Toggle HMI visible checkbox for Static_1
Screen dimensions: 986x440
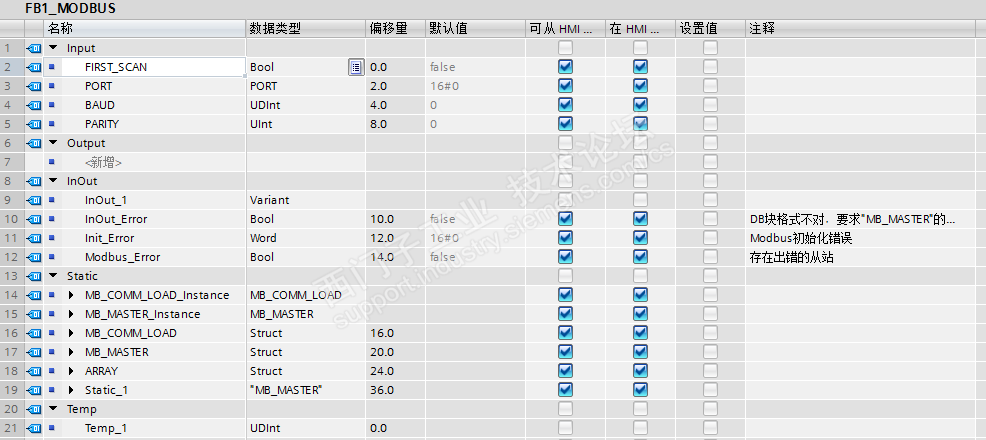point(640,390)
